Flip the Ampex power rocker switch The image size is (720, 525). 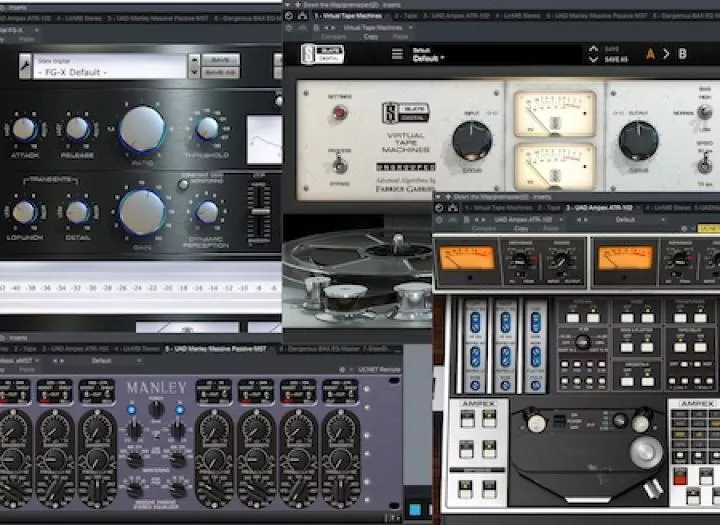pos(558,421)
